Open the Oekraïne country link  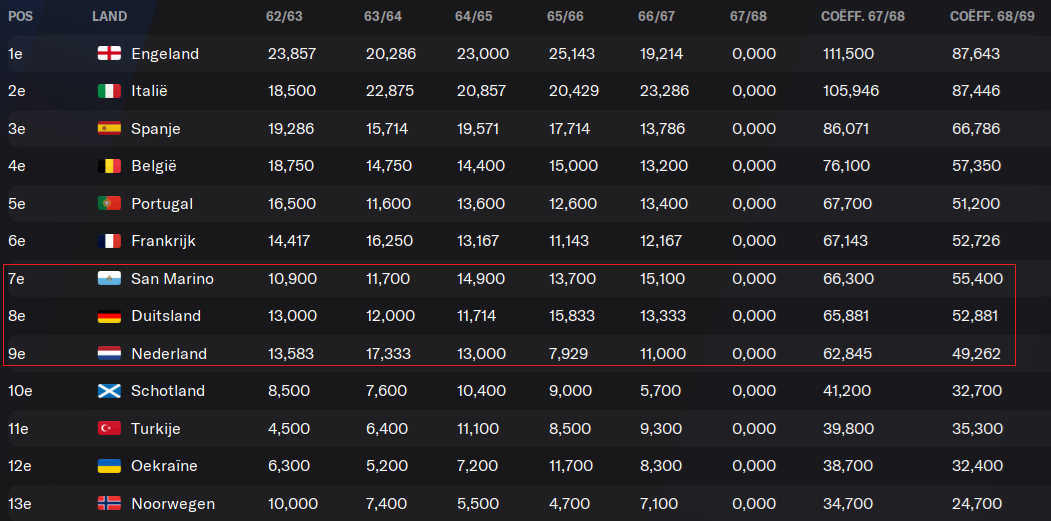point(164,466)
